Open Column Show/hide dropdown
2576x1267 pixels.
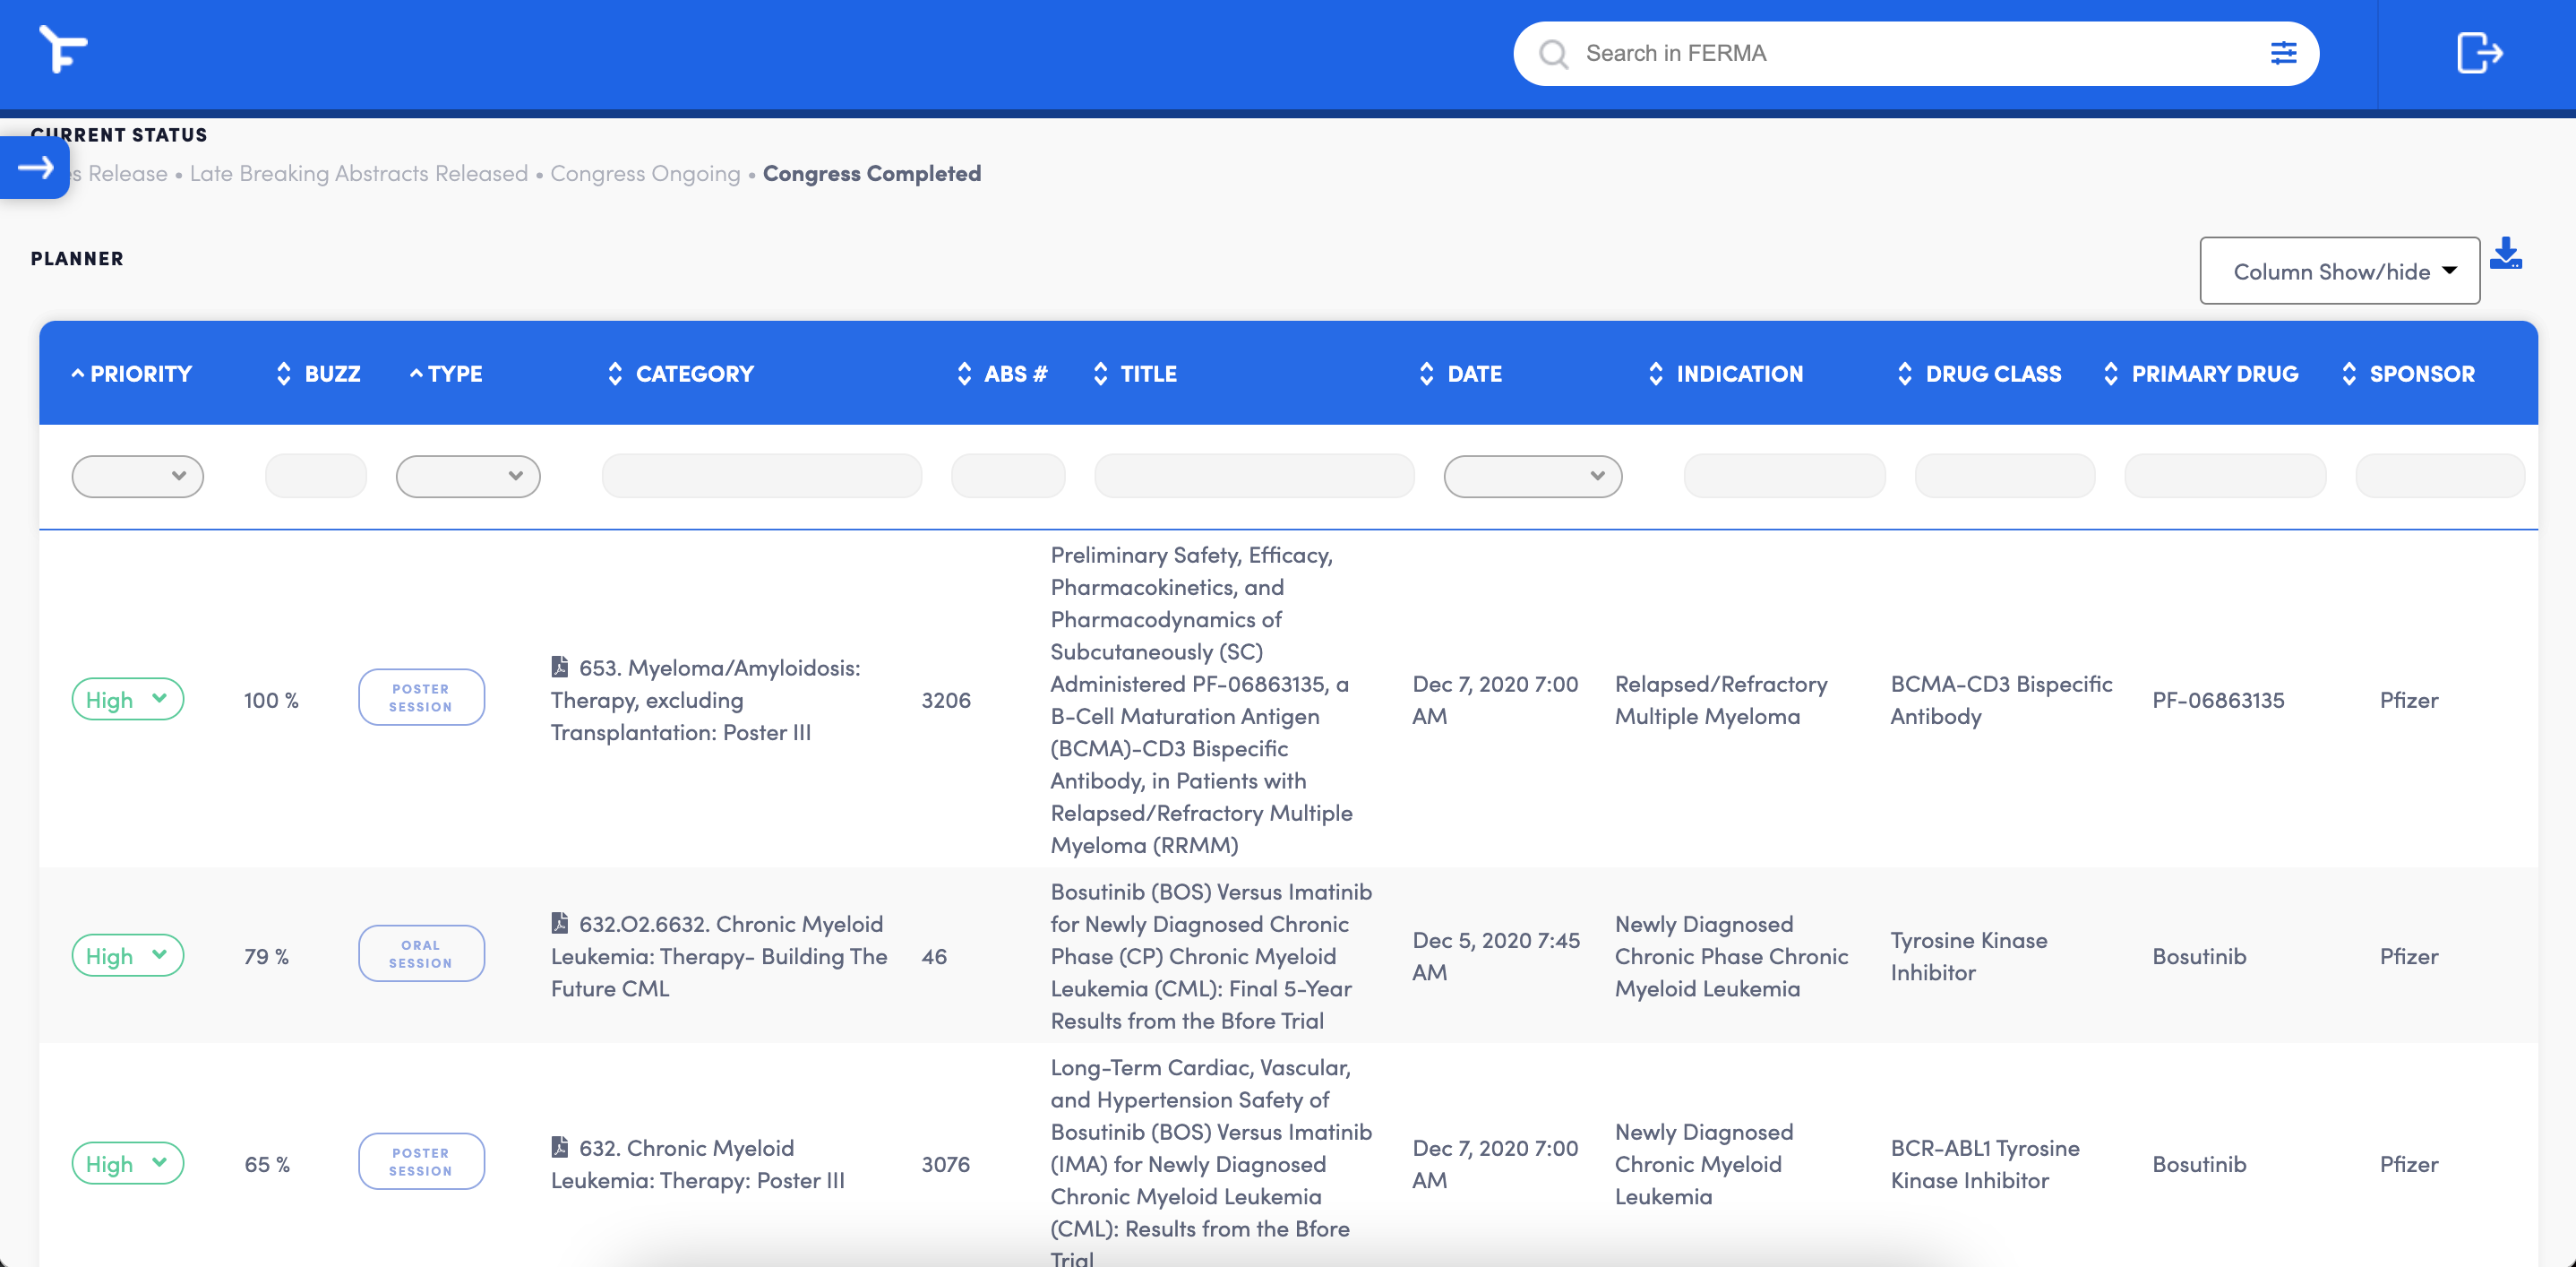2339,271
